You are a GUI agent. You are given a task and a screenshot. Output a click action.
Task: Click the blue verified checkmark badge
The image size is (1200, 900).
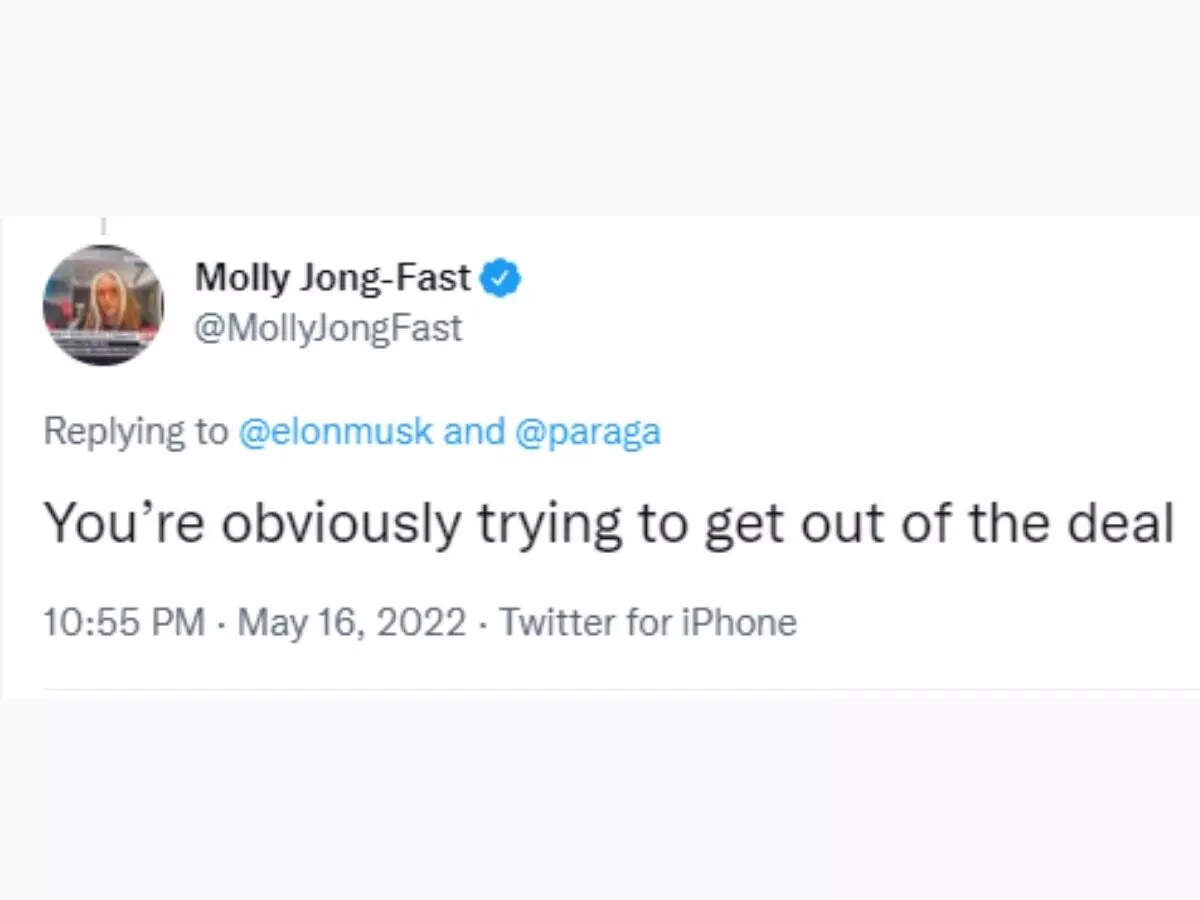[501, 277]
